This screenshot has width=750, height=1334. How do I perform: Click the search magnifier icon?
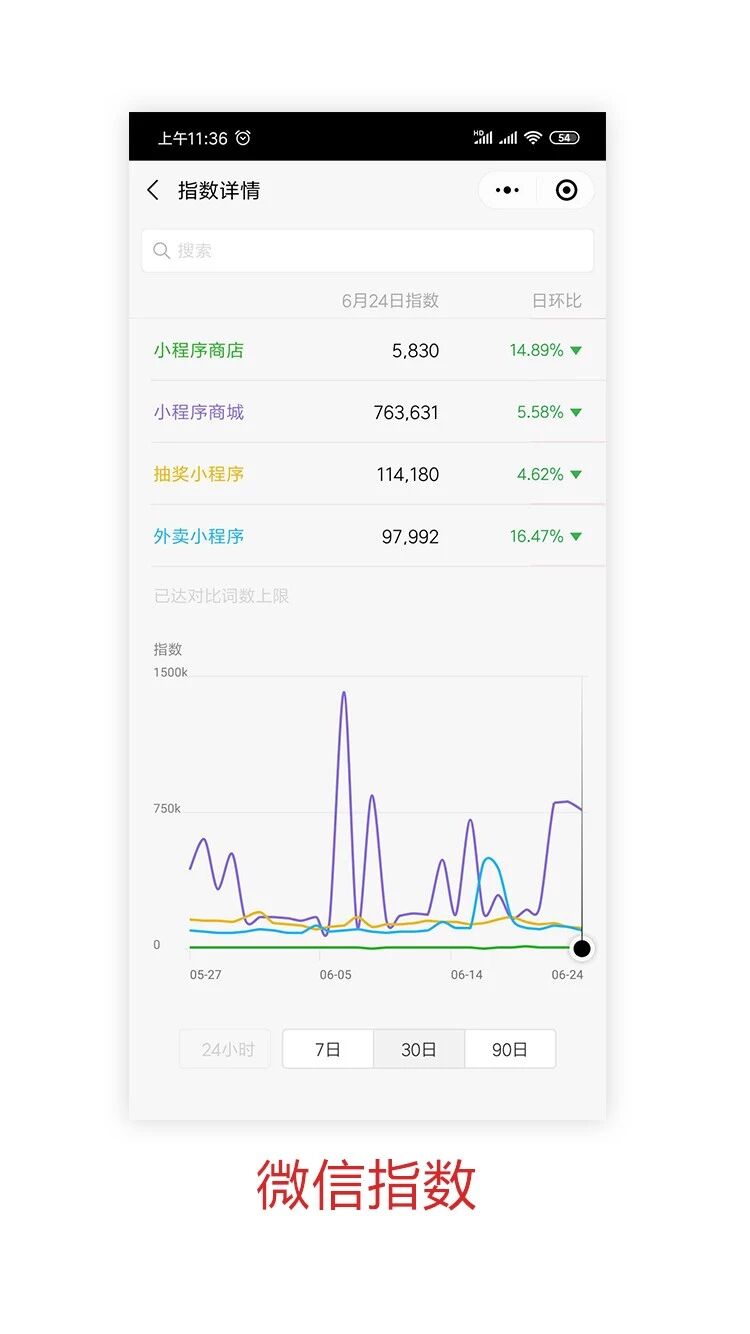pos(162,250)
